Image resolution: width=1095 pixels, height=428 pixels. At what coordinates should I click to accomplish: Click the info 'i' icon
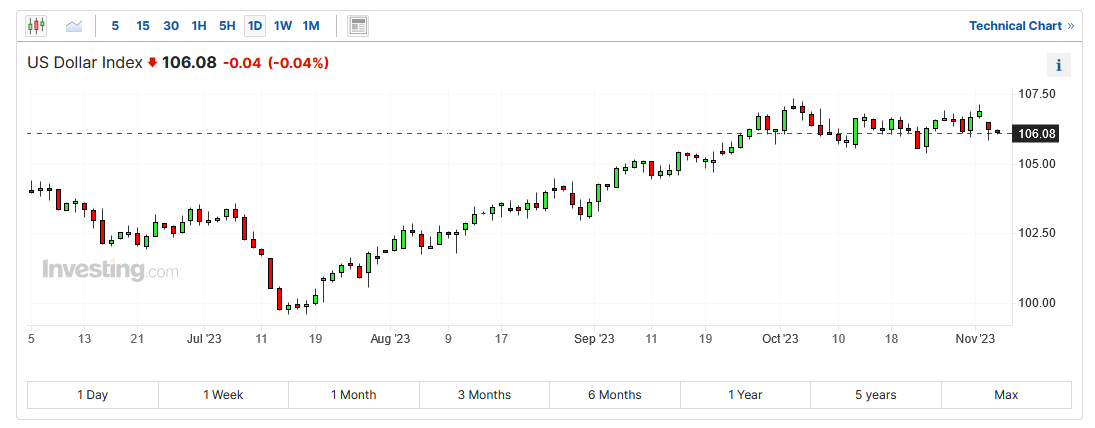[1058, 65]
